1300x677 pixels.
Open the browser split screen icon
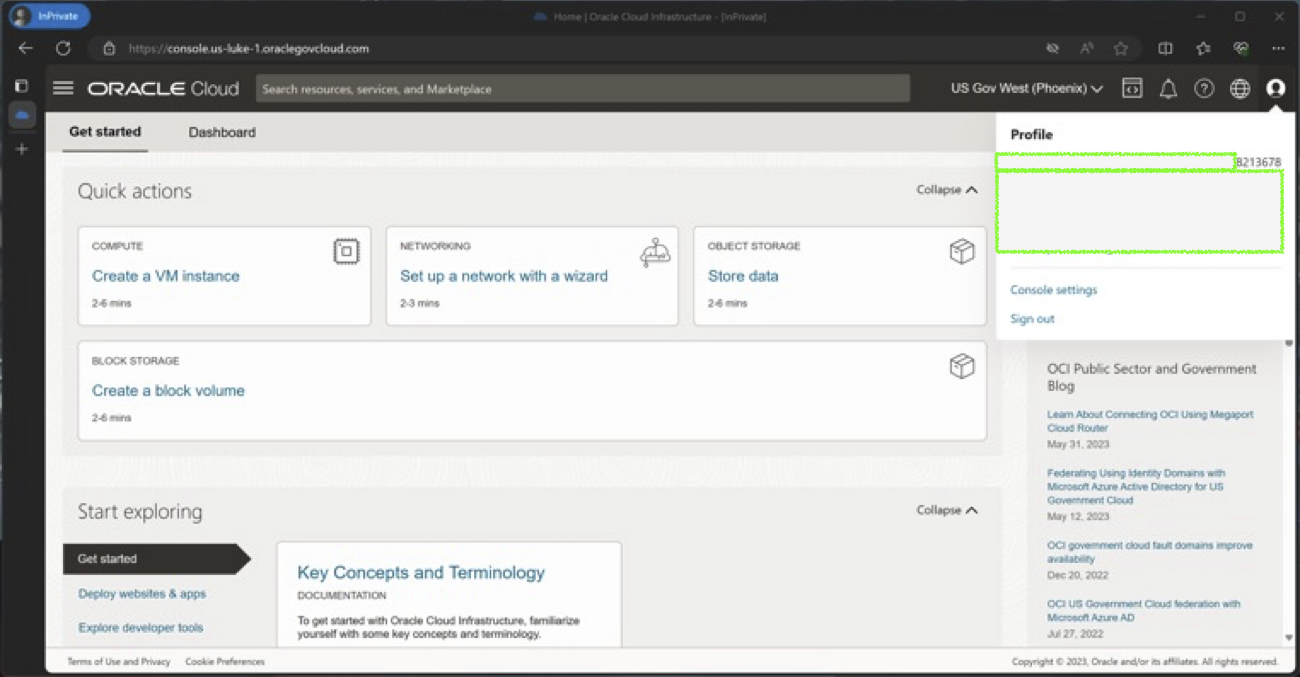coord(1165,48)
